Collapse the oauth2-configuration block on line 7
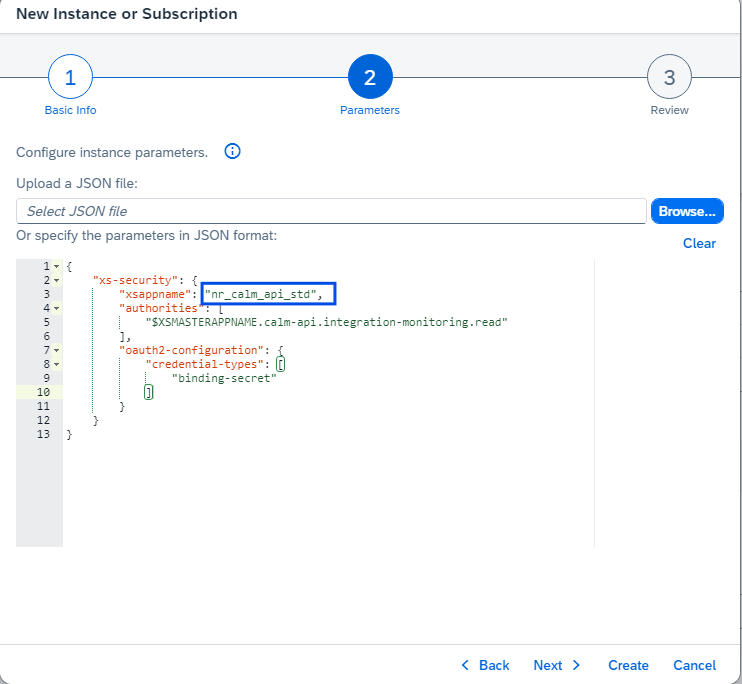This screenshot has width=742, height=684. point(56,351)
